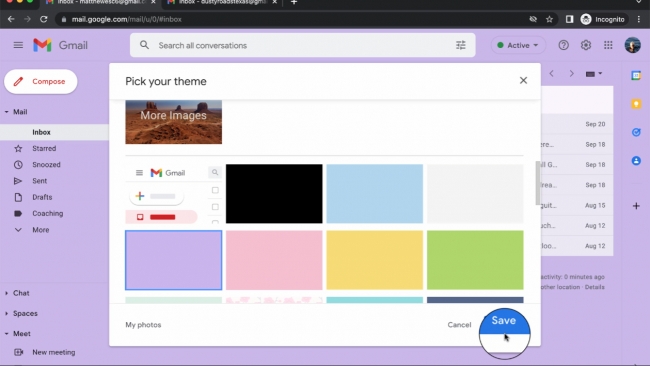The width and height of the screenshot is (650, 366).
Task: Start a New meeting
Action: tap(54, 352)
